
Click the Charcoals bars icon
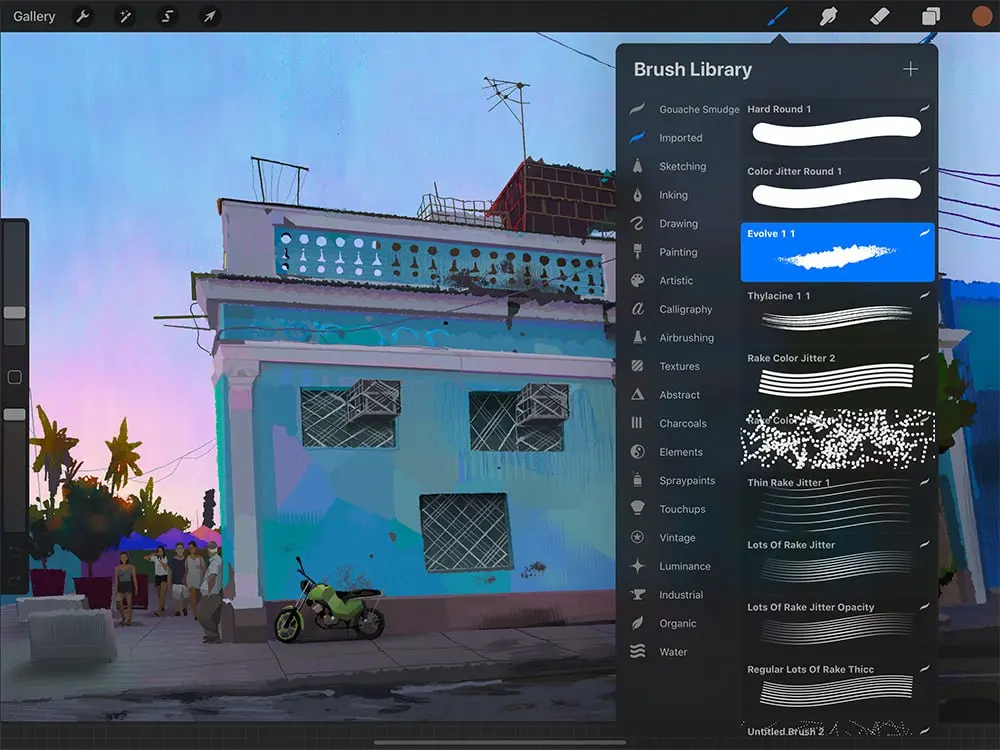tap(637, 423)
